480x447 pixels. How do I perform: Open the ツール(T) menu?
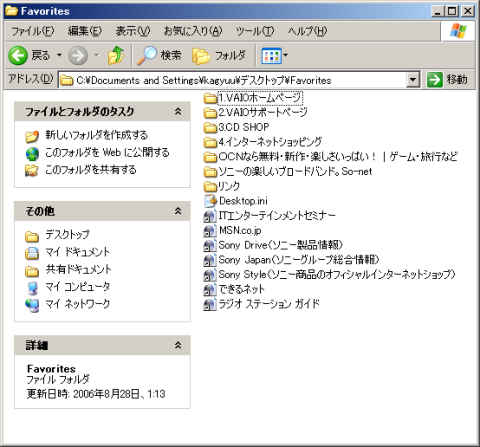(x=255, y=31)
